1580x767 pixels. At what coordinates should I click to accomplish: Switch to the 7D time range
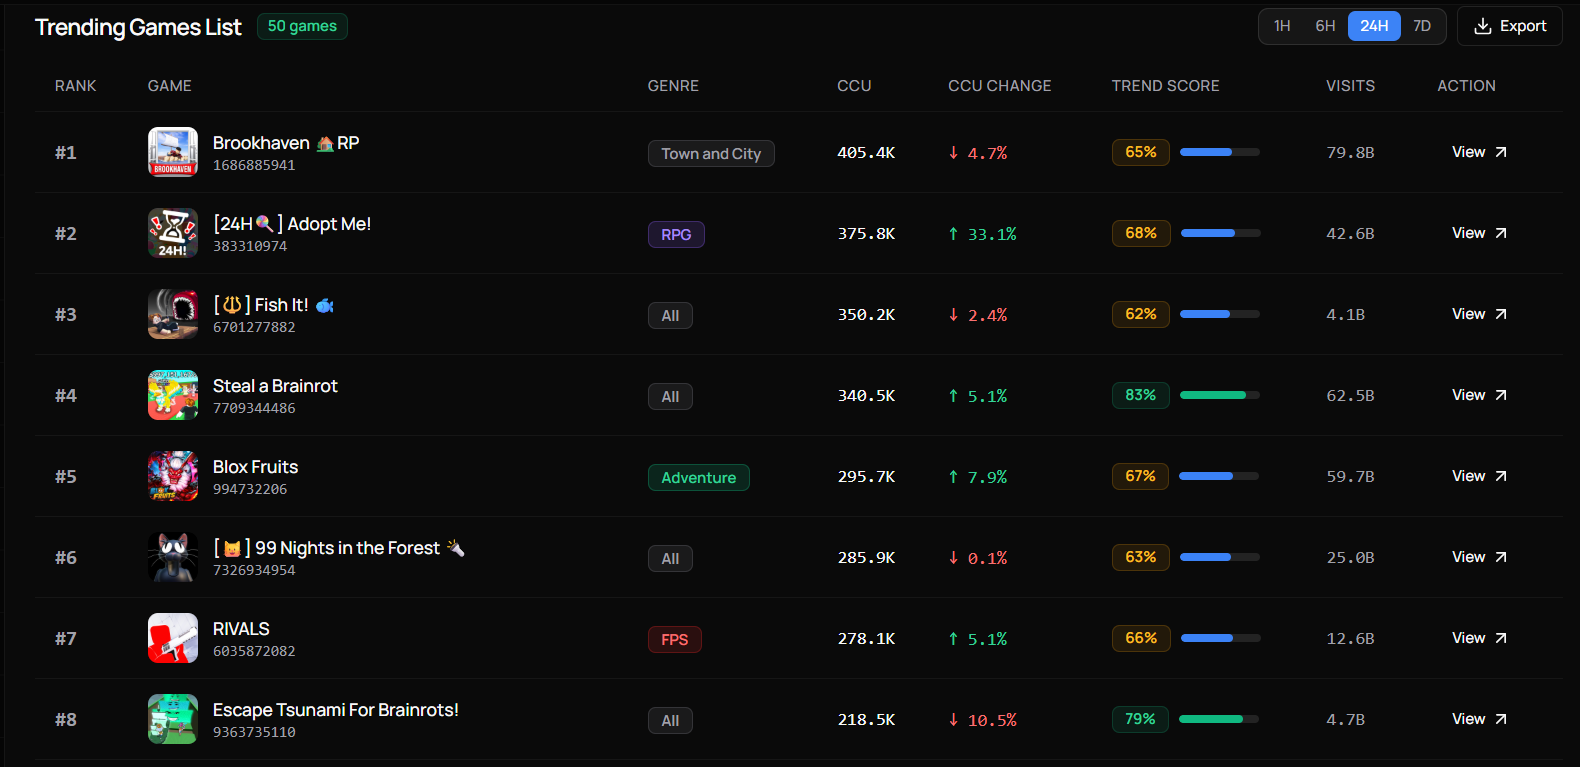click(x=1422, y=26)
